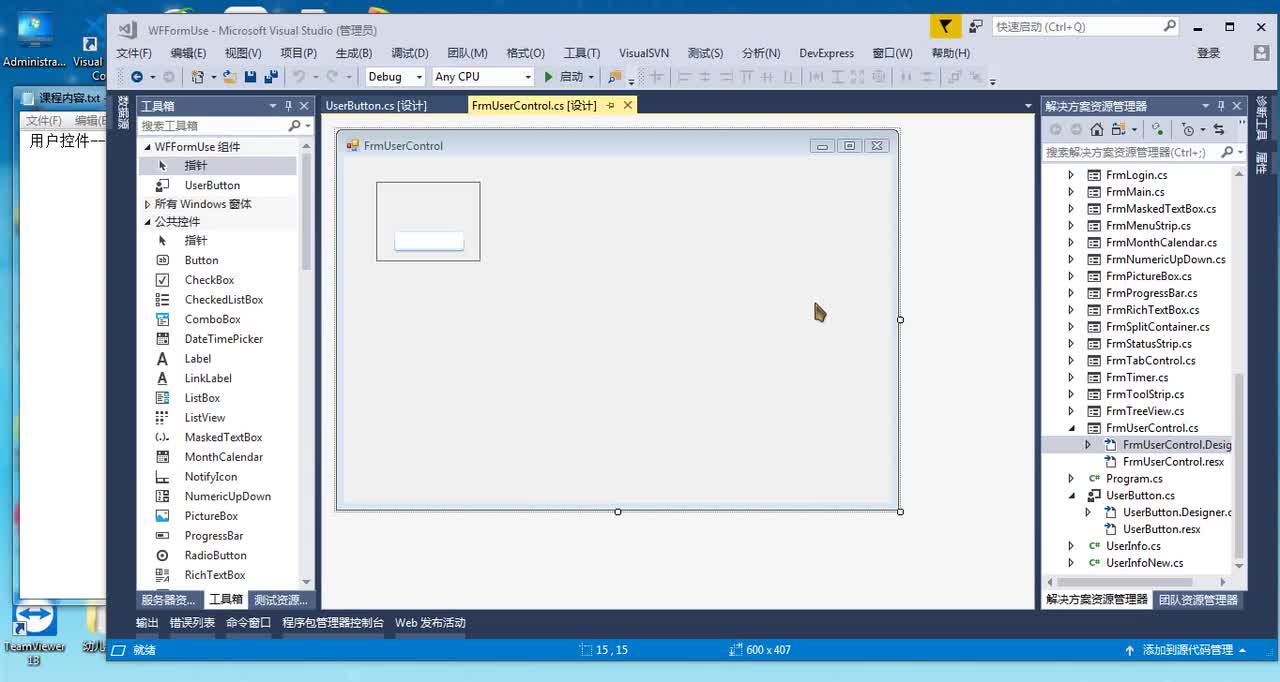The width and height of the screenshot is (1280, 682).
Task: Click the notifications flag icon
Action: click(x=945, y=27)
